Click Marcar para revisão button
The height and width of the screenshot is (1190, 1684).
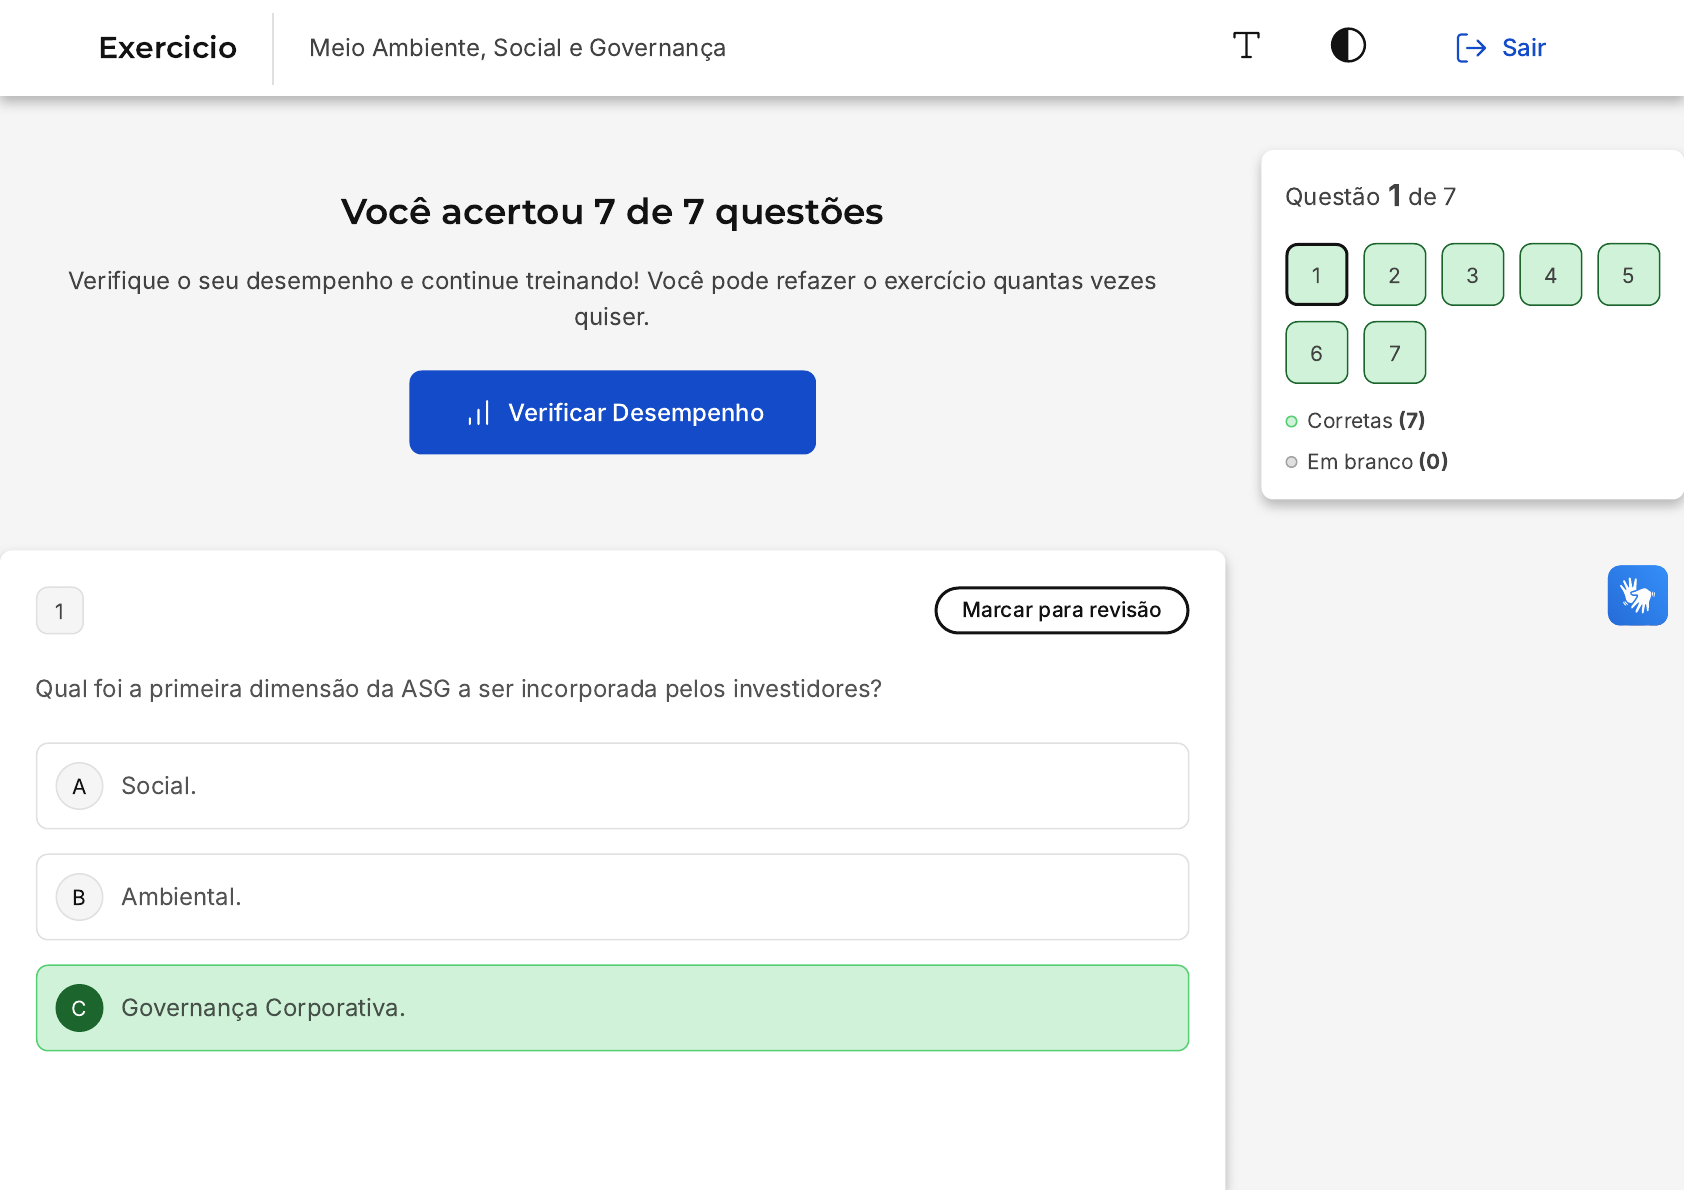click(x=1061, y=610)
